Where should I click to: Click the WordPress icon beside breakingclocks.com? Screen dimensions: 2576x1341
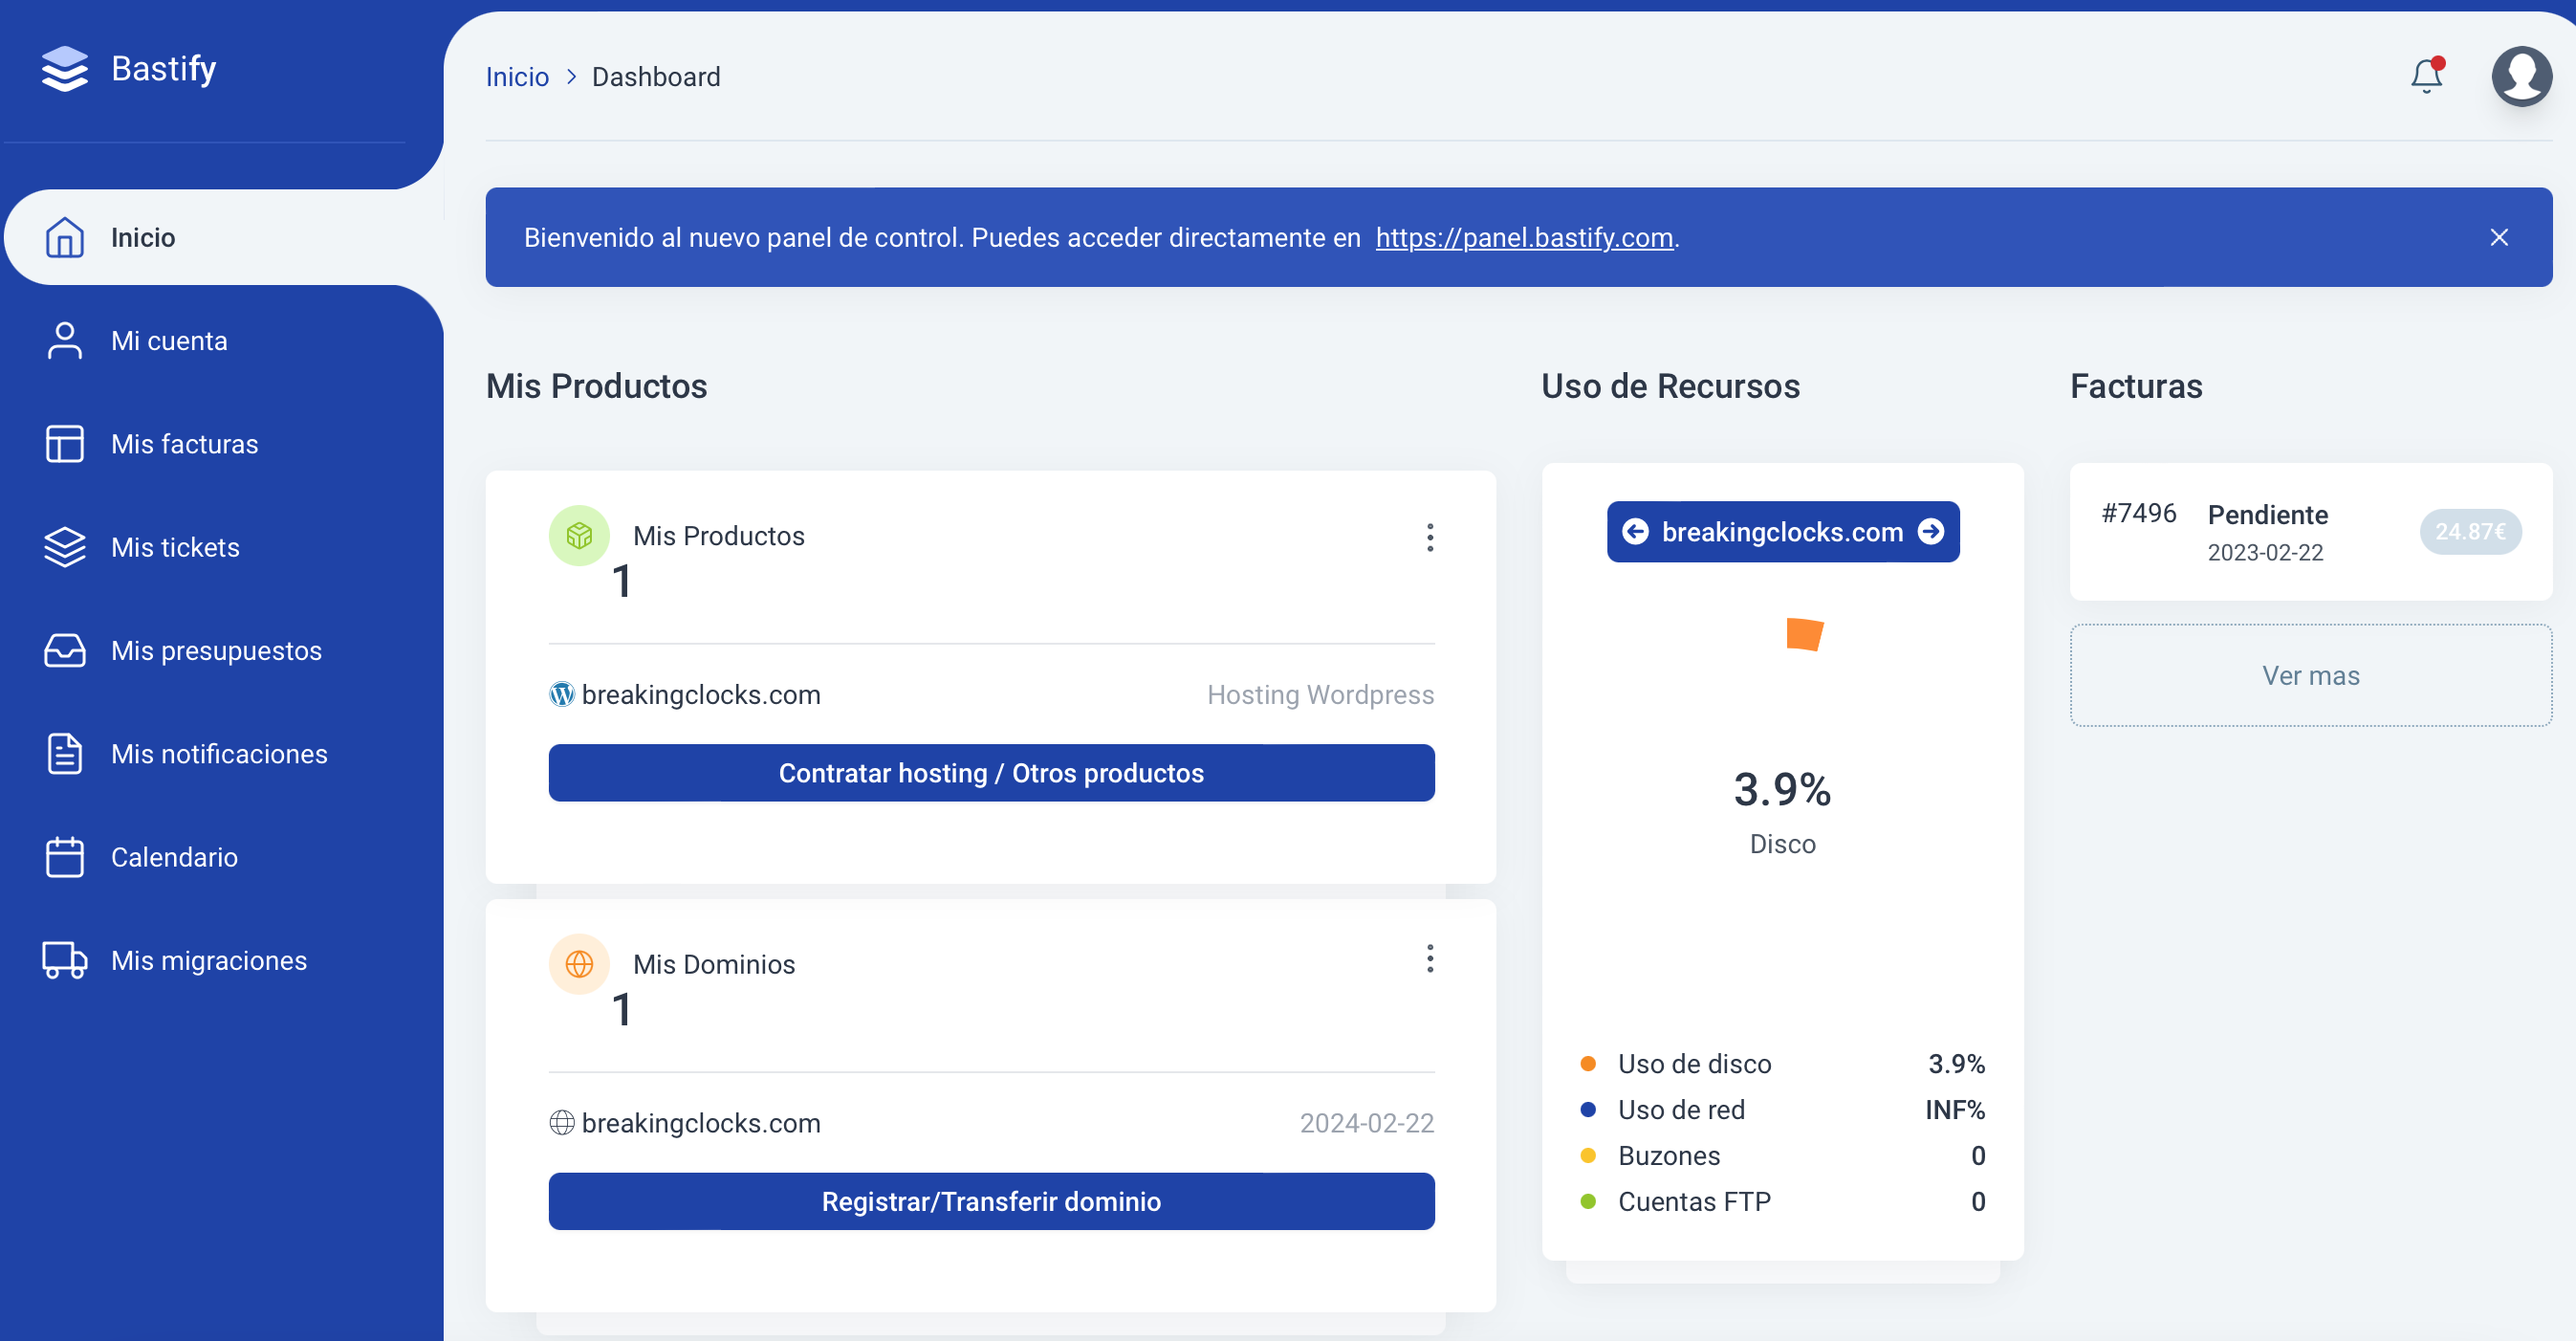point(562,694)
